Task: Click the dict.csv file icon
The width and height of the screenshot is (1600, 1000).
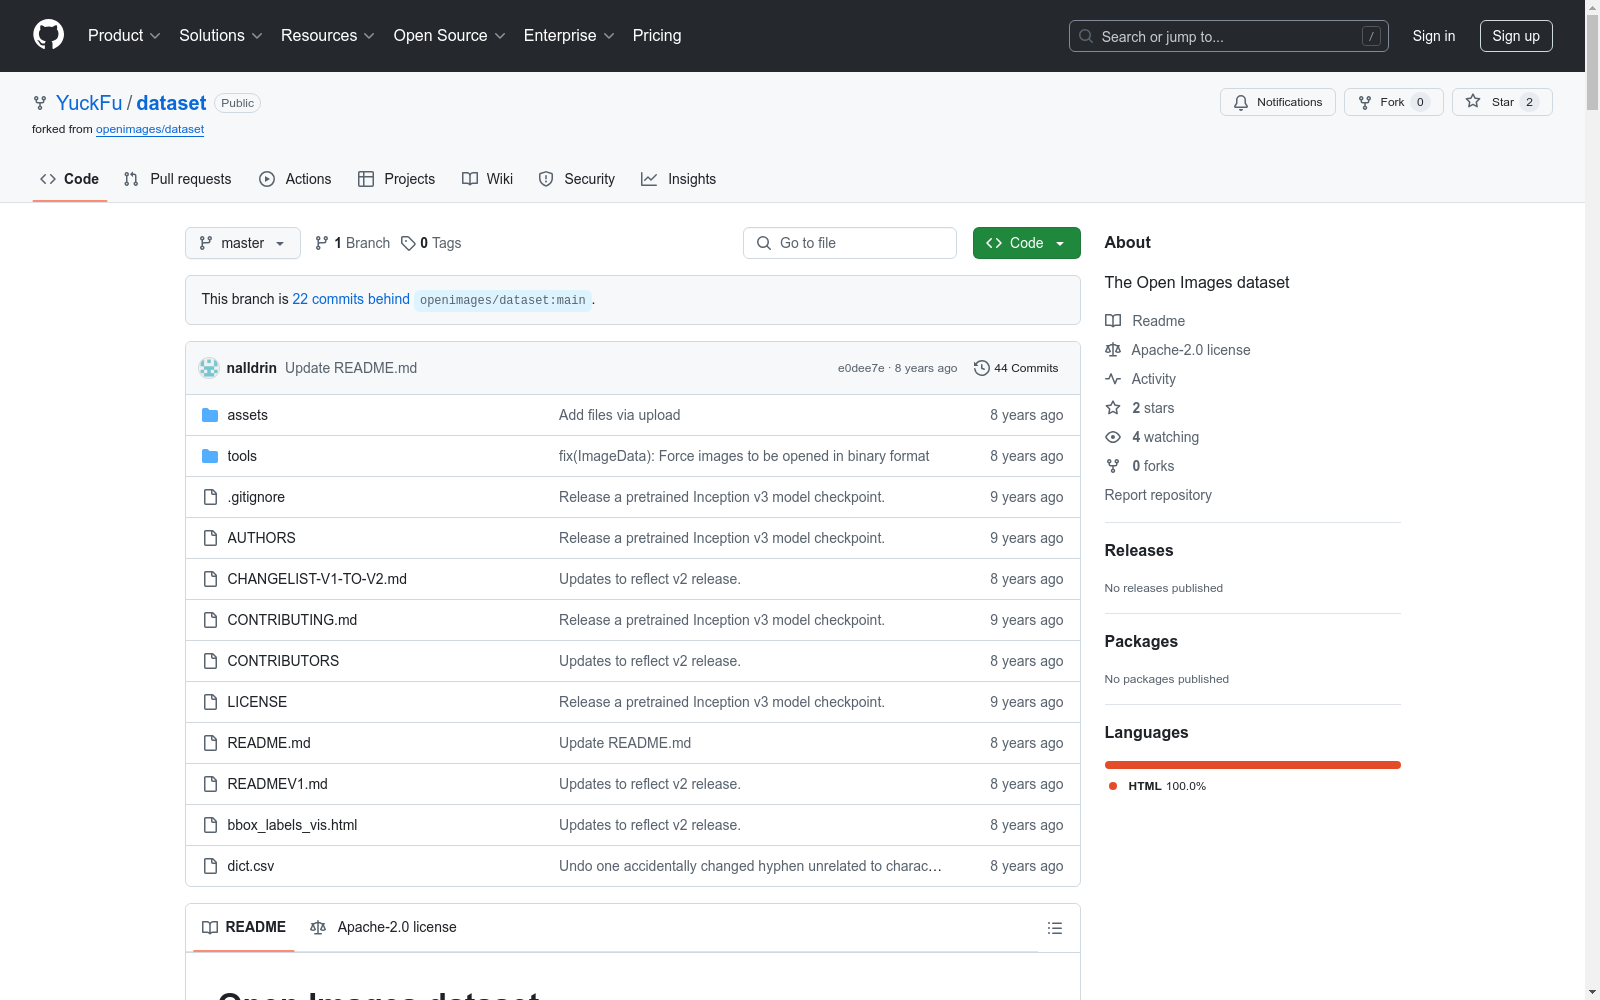Action: click(x=210, y=866)
